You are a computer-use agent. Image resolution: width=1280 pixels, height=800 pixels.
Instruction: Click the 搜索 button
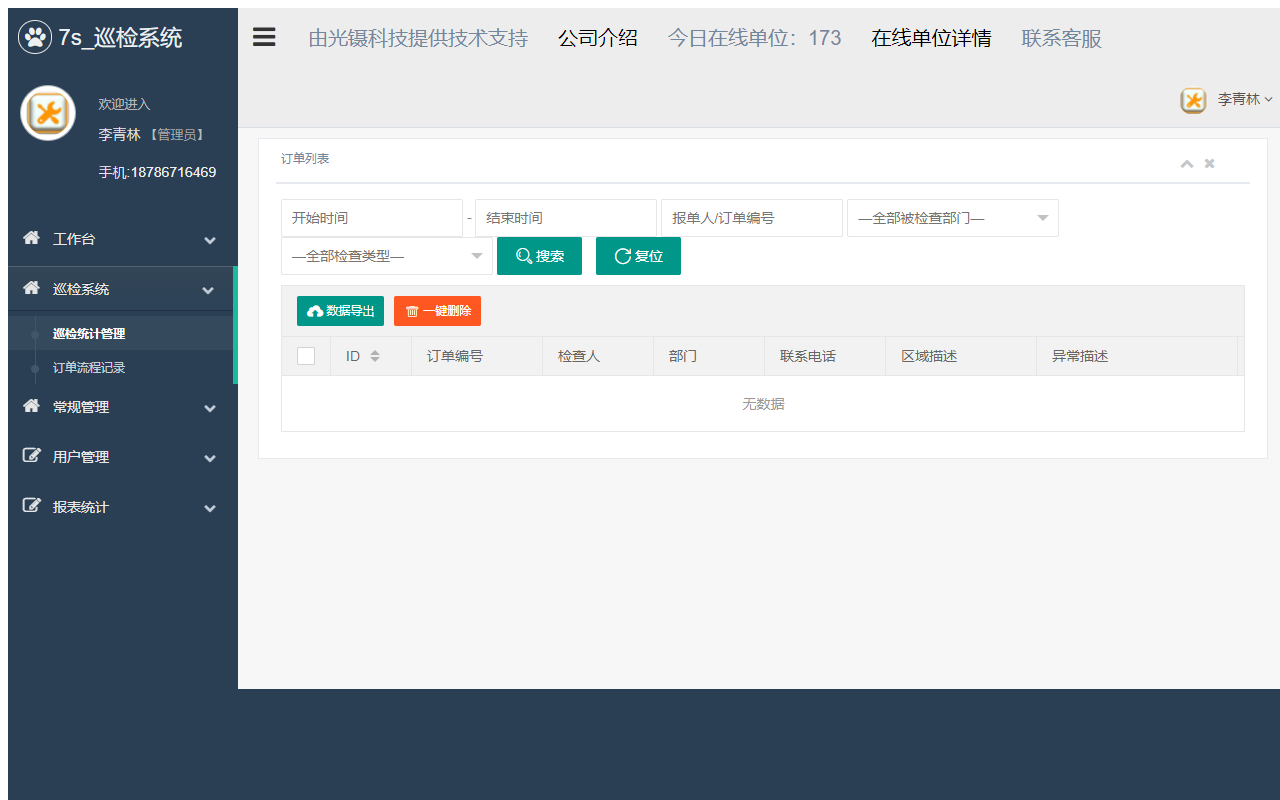[x=540, y=256]
